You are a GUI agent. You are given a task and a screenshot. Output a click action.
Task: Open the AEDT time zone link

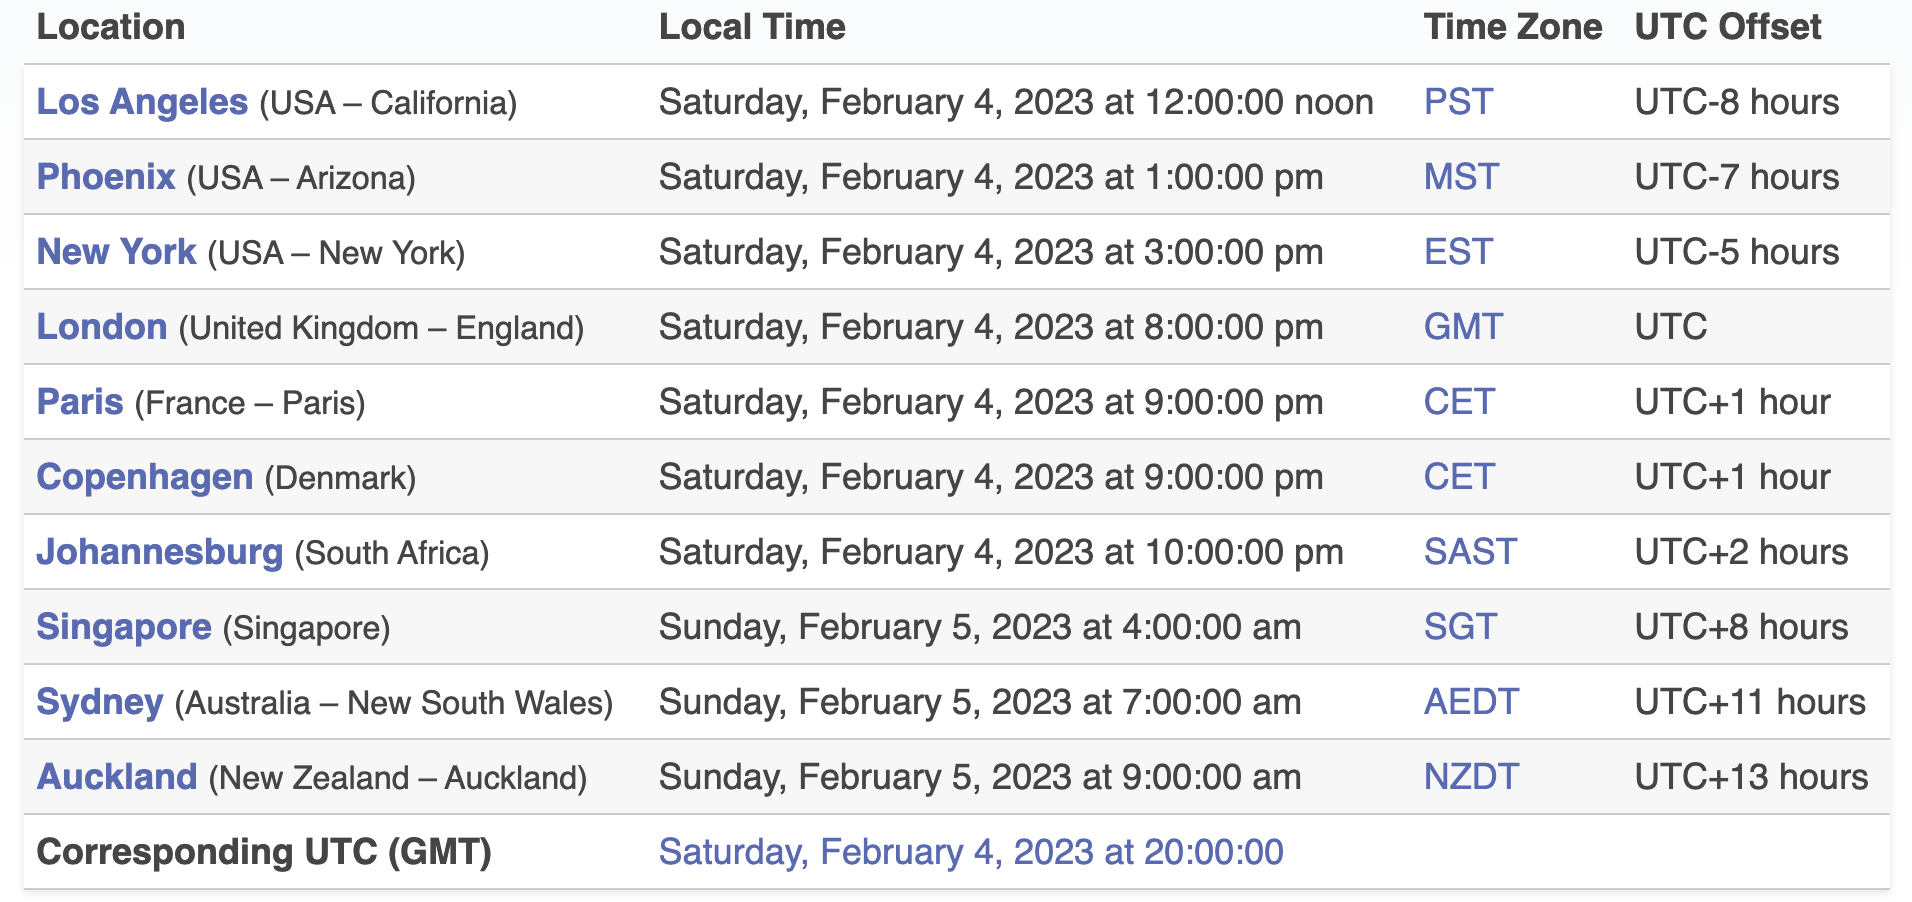[1471, 702]
